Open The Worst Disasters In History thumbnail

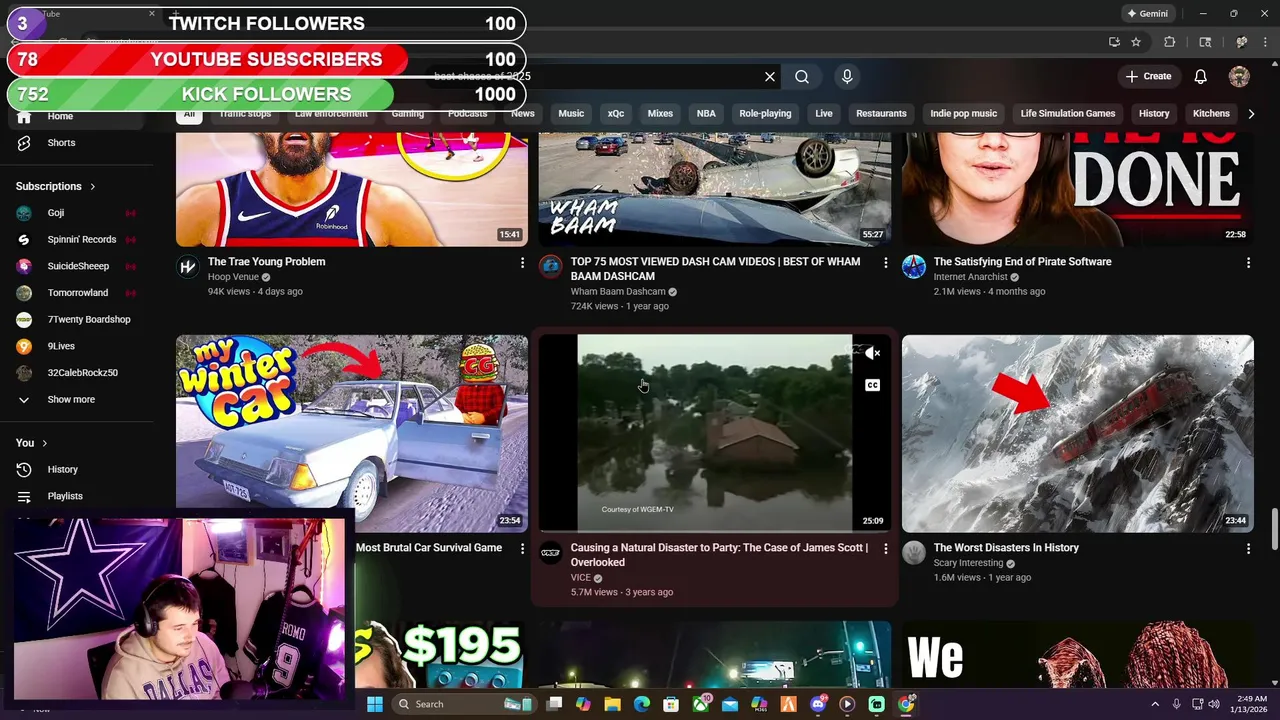[x=1077, y=433]
